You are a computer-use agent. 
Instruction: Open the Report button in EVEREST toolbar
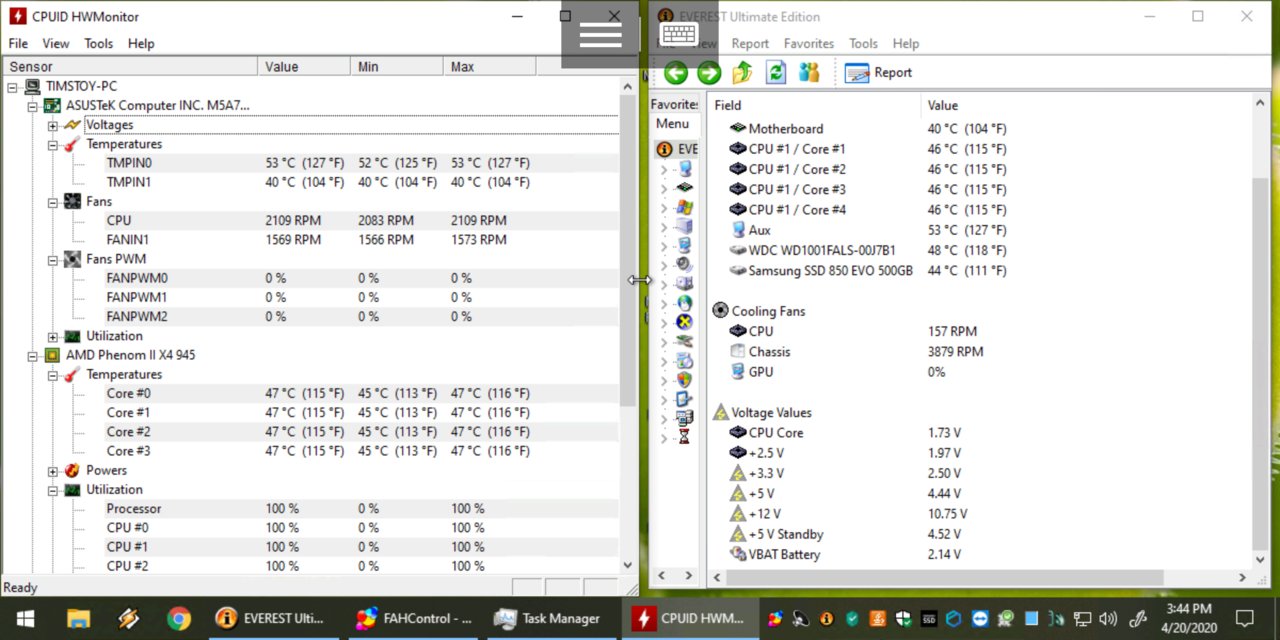[x=878, y=72]
